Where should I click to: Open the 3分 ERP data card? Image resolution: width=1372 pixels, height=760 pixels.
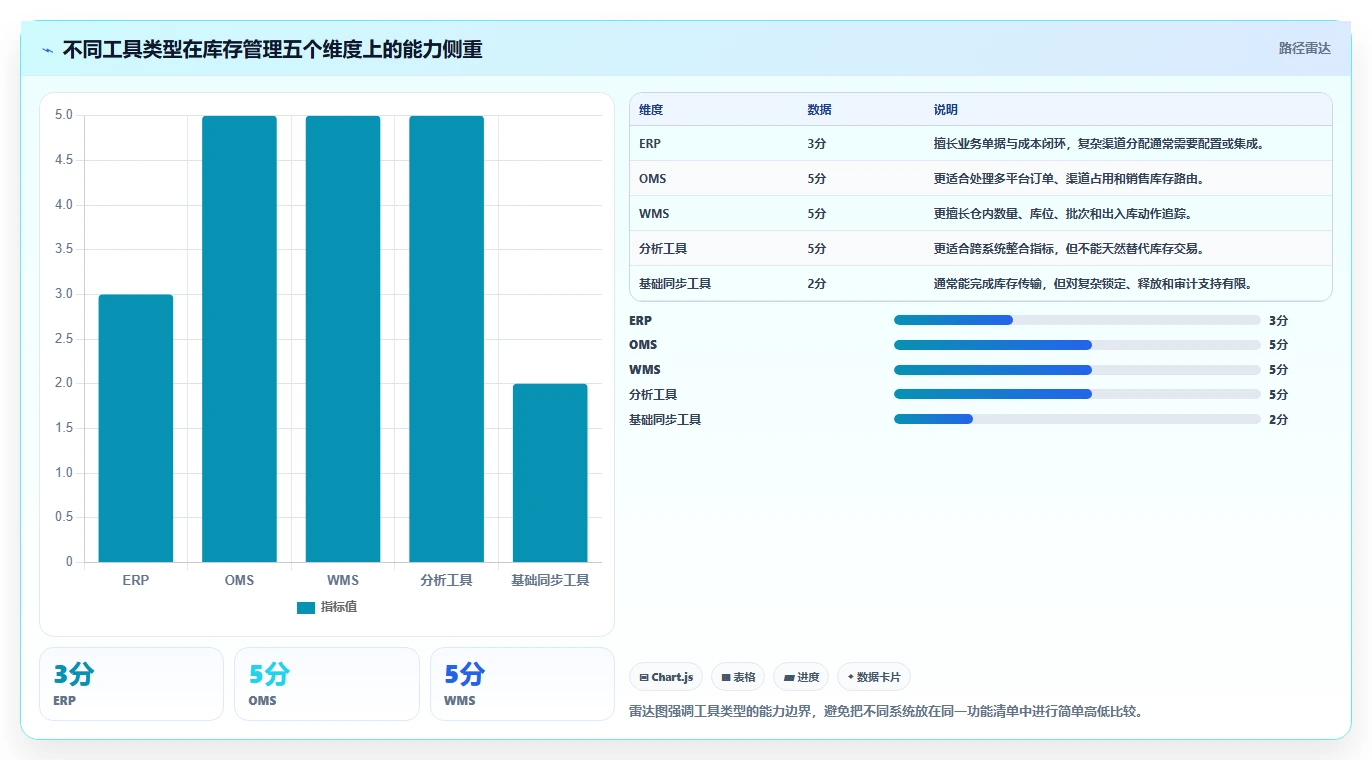pyautogui.click(x=131, y=684)
